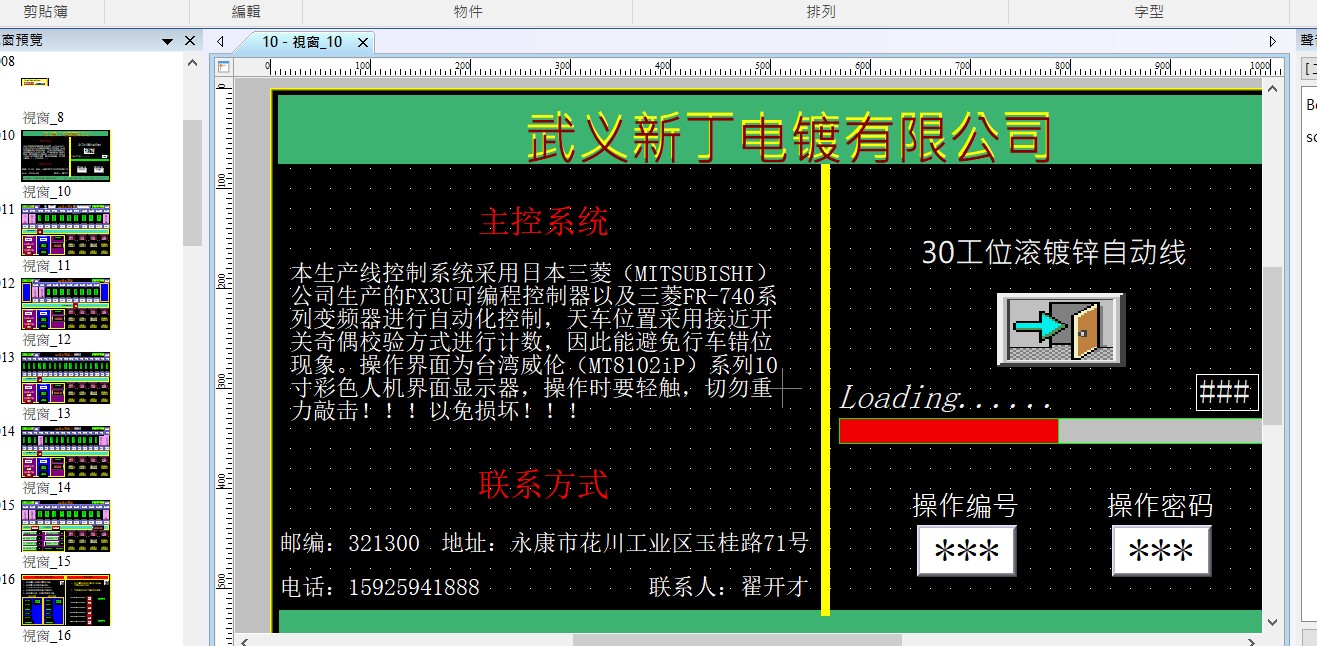This screenshot has height=646, width=1317.
Task: Click the 操作编号 input field
Action: point(966,551)
